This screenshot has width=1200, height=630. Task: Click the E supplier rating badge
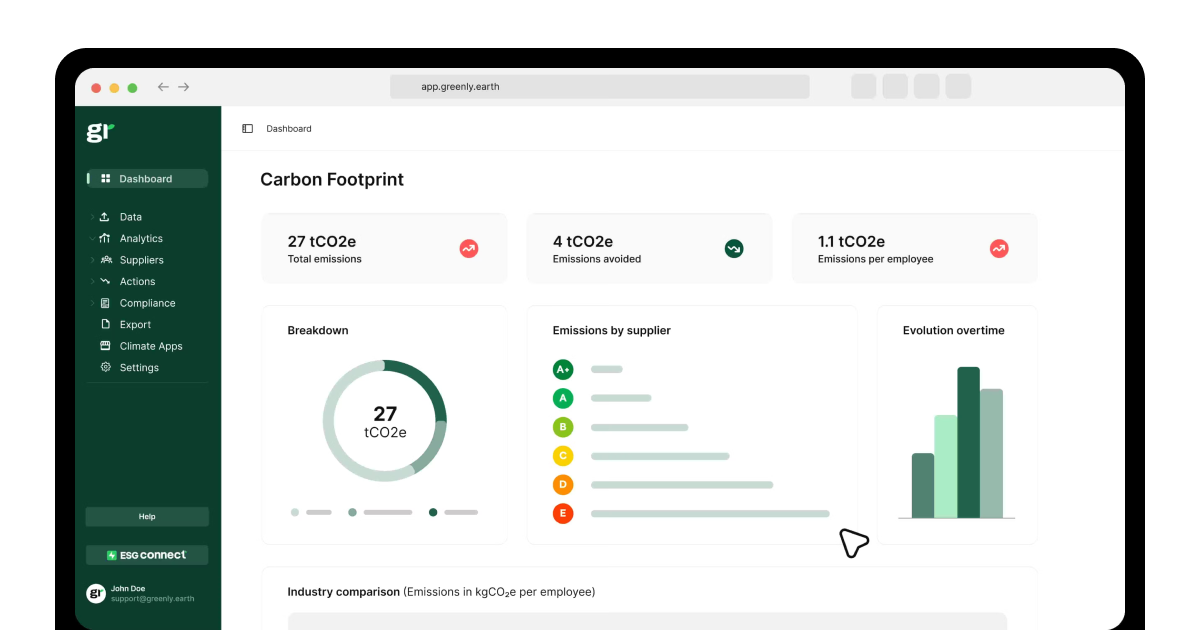coord(563,514)
